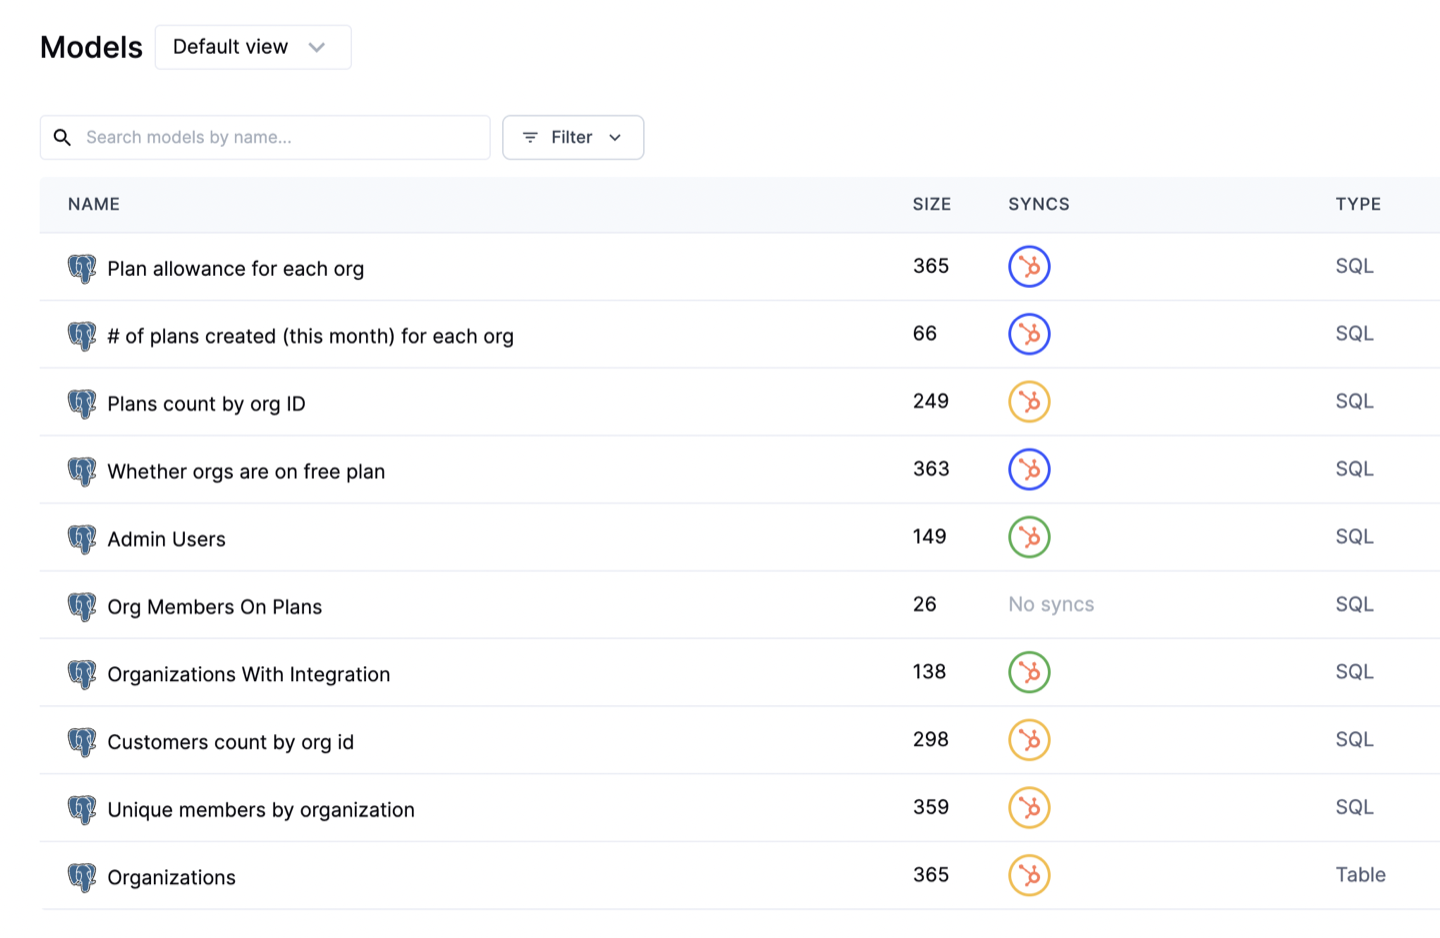Click size value 66

tap(925, 333)
